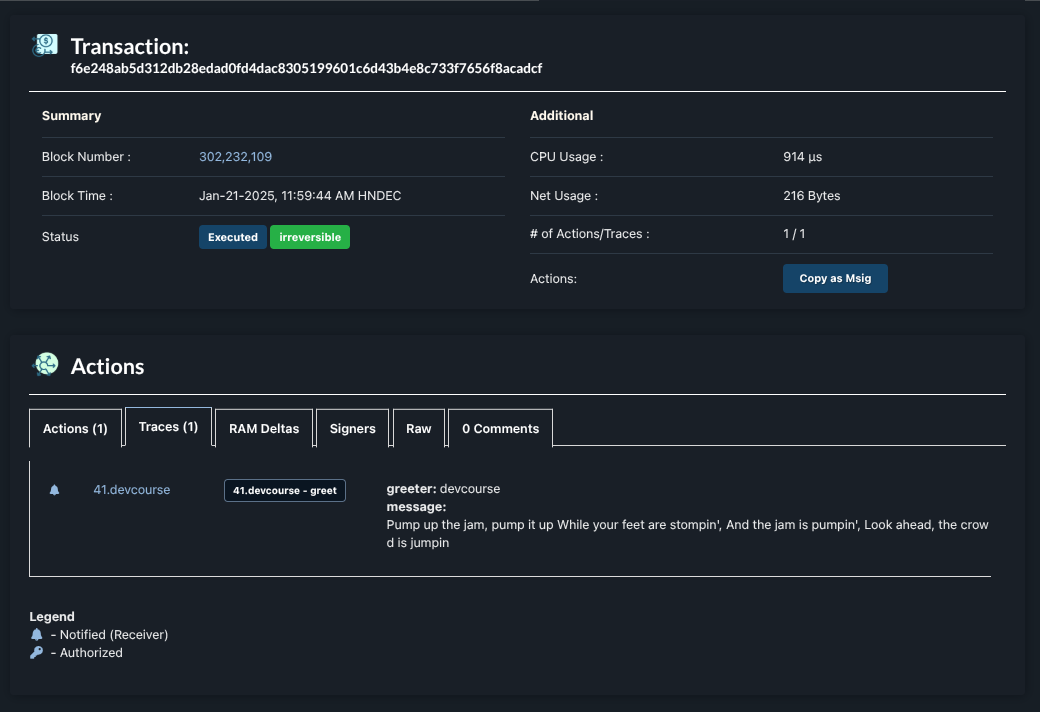Viewport: 1040px width, 712px height.
Task: Click the Block Time value
Action: 300,196
